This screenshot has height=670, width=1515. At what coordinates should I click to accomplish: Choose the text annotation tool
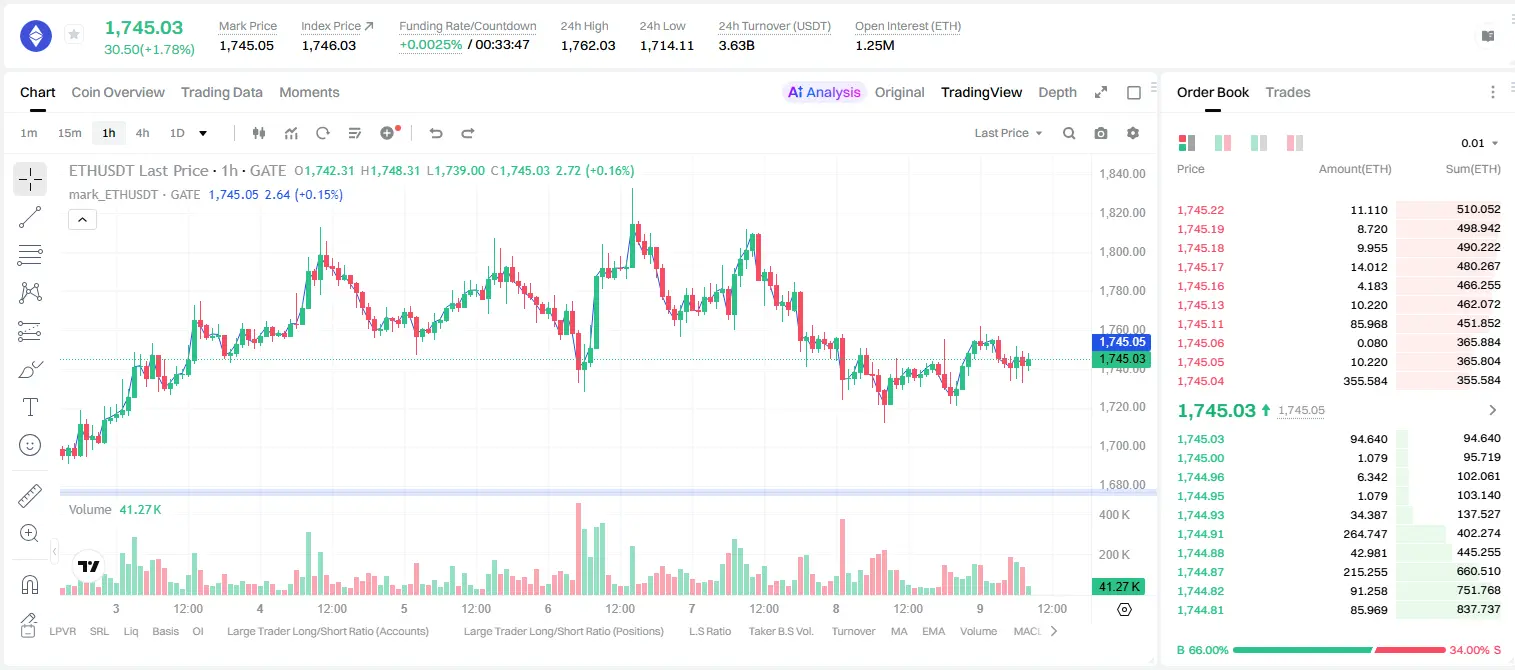click(x=30, y=407)
